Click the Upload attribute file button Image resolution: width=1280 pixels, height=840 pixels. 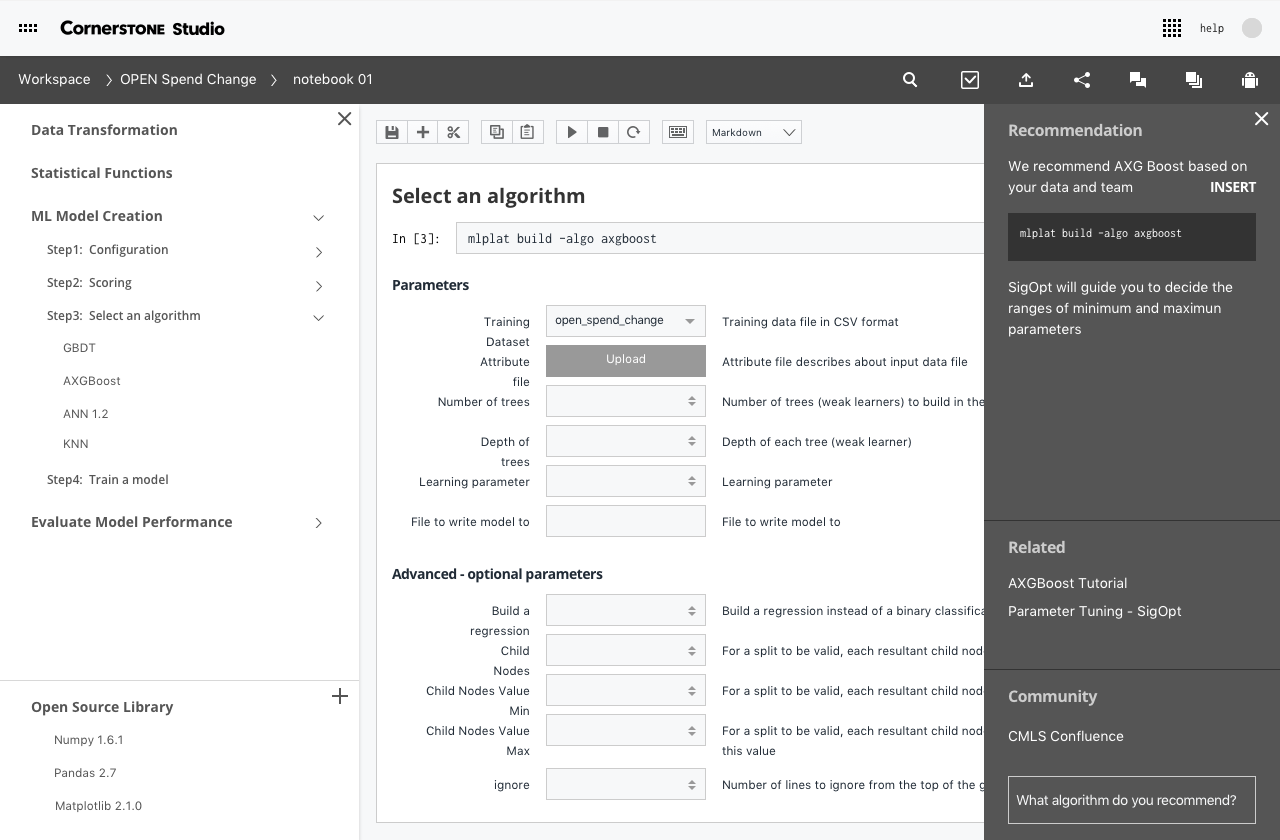[x=625, y=360]
